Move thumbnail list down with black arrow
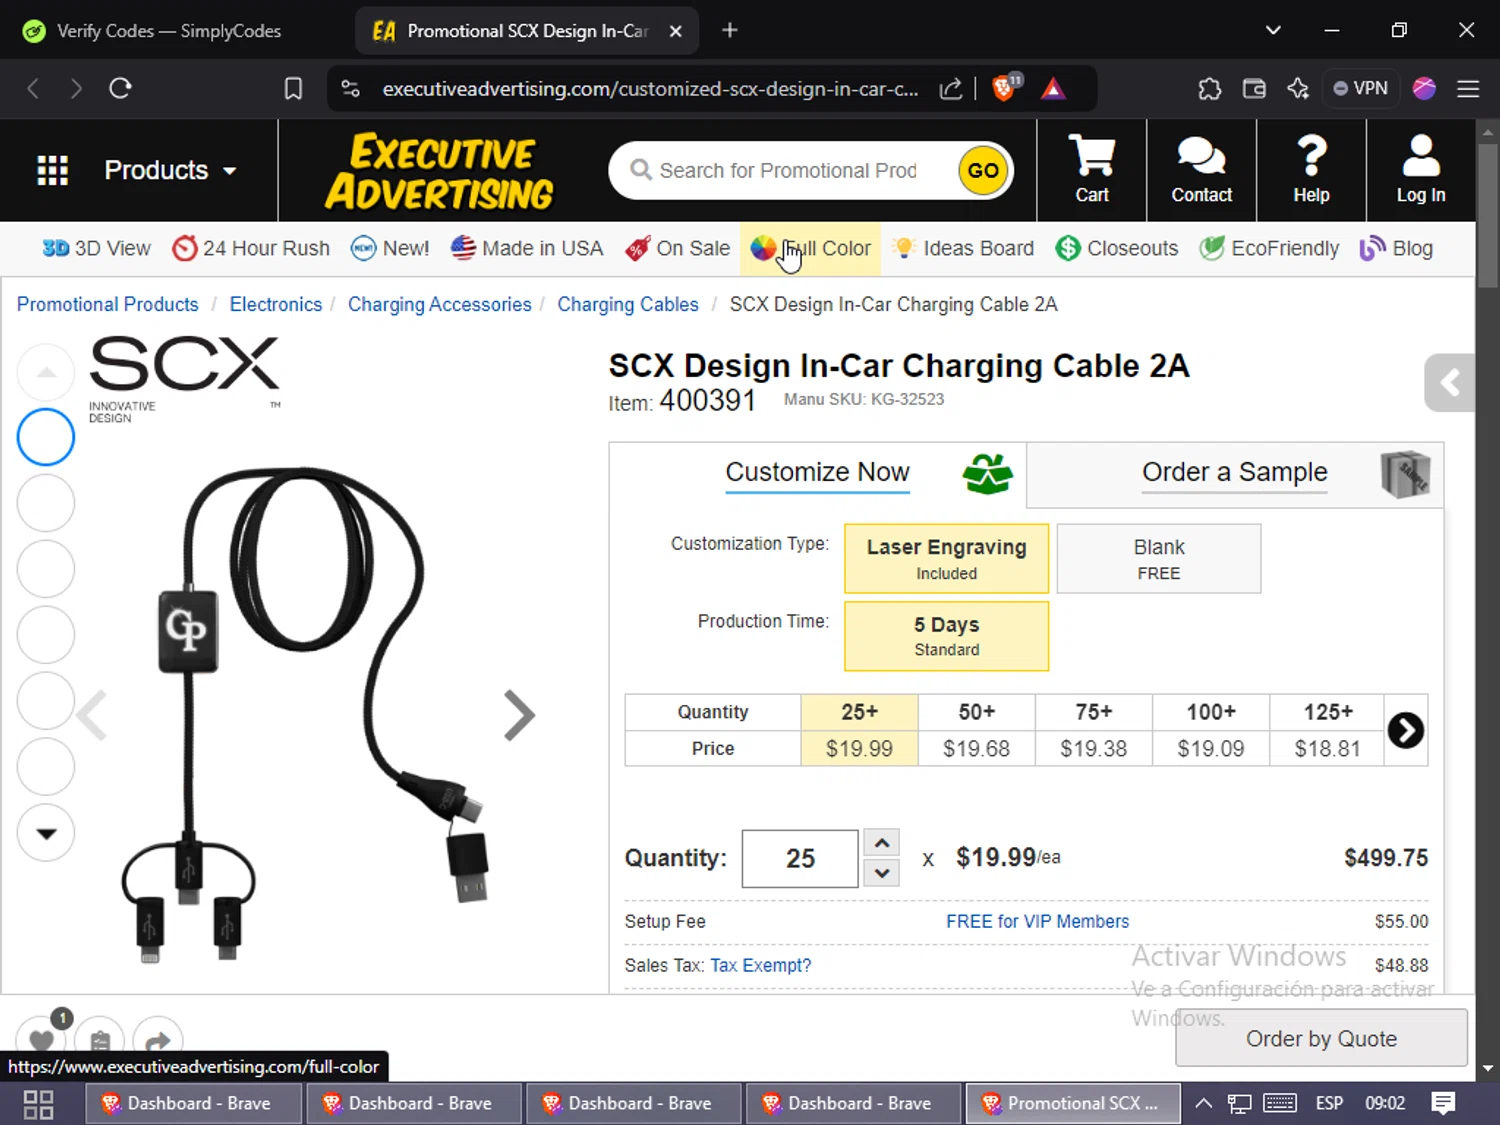Screen dimensions: 1500x1125 [x=46, y=833]
